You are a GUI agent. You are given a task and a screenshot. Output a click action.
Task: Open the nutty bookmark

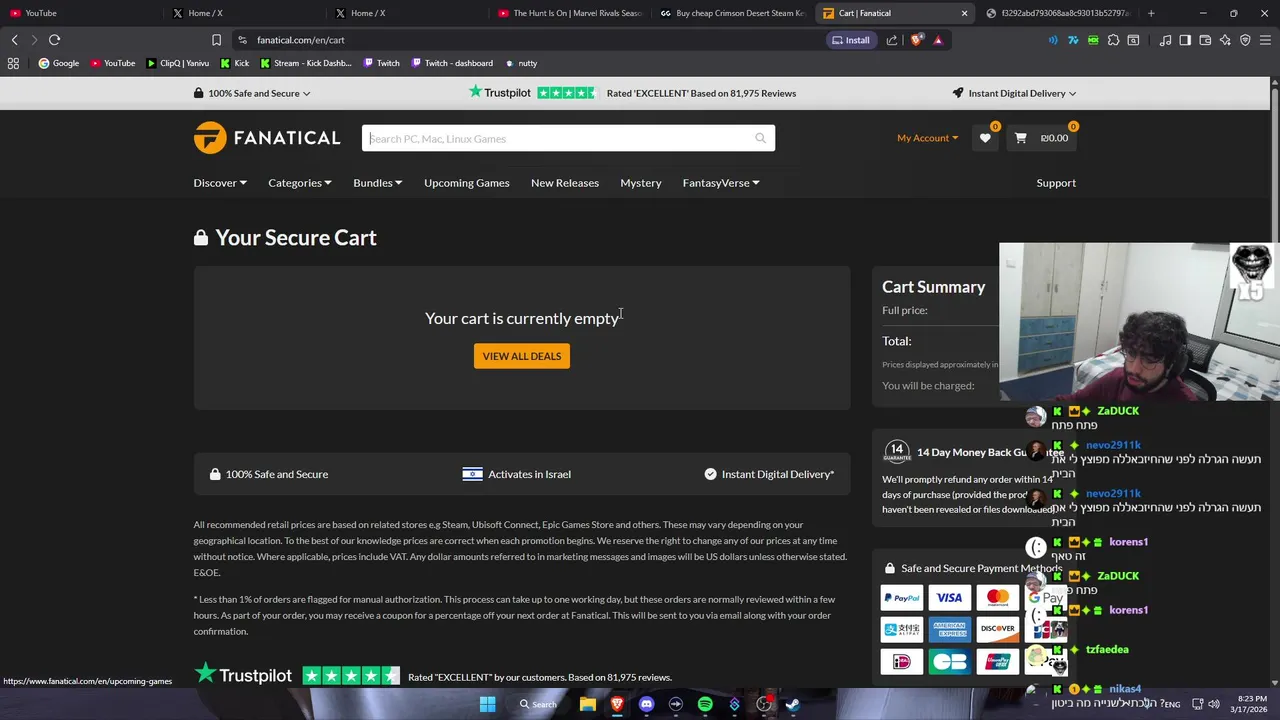click(x=521, y=63)
